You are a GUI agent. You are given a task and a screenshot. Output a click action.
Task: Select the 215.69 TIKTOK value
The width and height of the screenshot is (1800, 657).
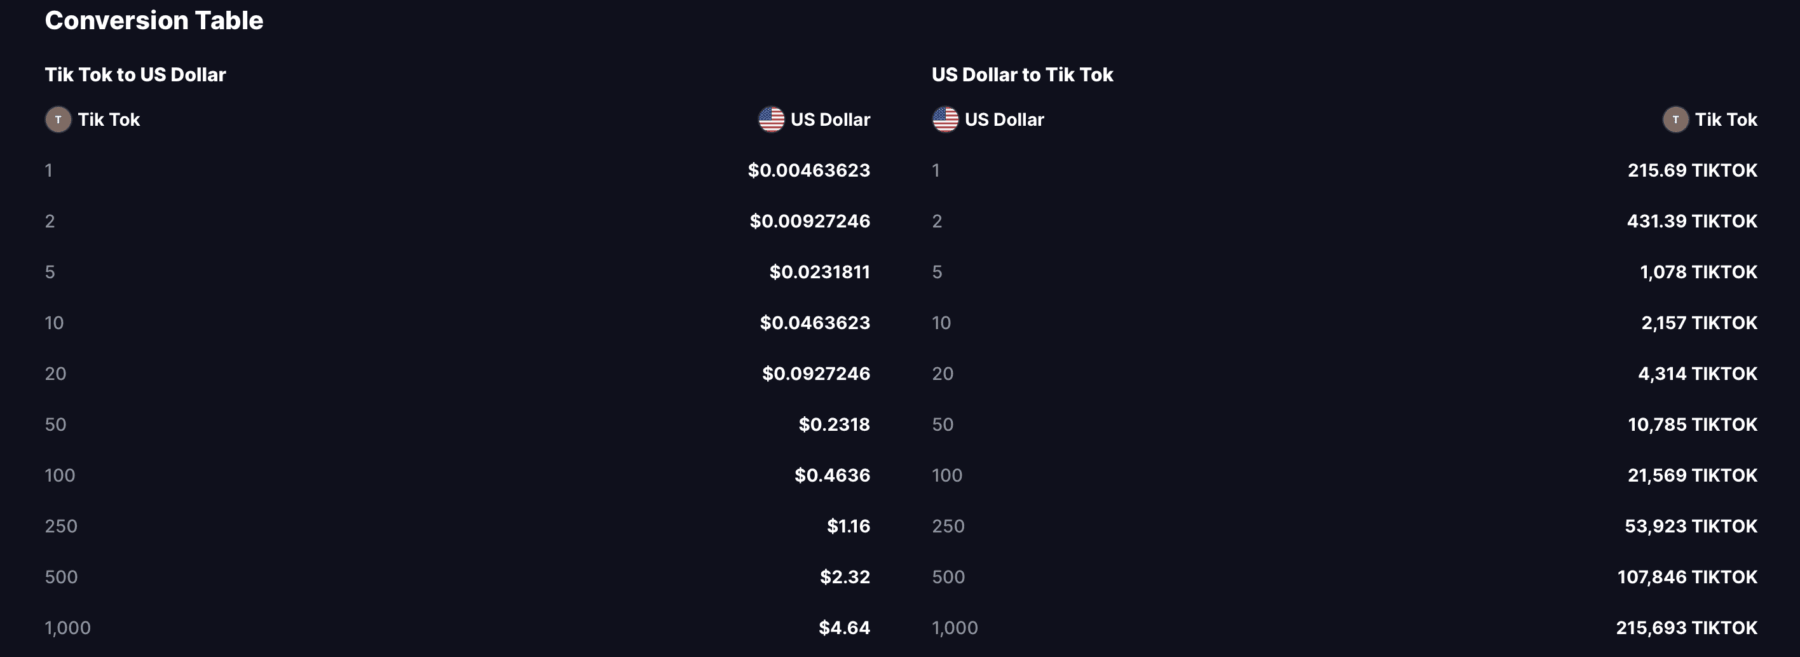1692,171
